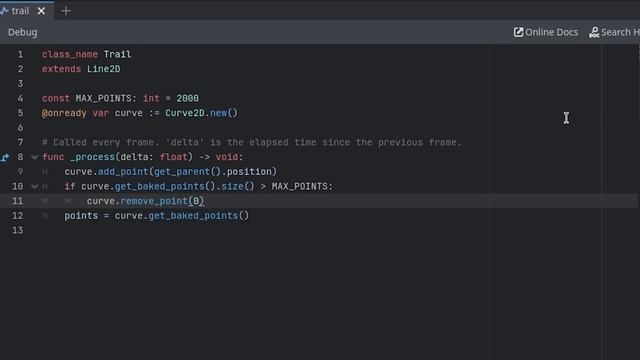The height and width of the screenshot is (360, 640).
Task: Click the '@onready' annotation
Action: (64, 113)
